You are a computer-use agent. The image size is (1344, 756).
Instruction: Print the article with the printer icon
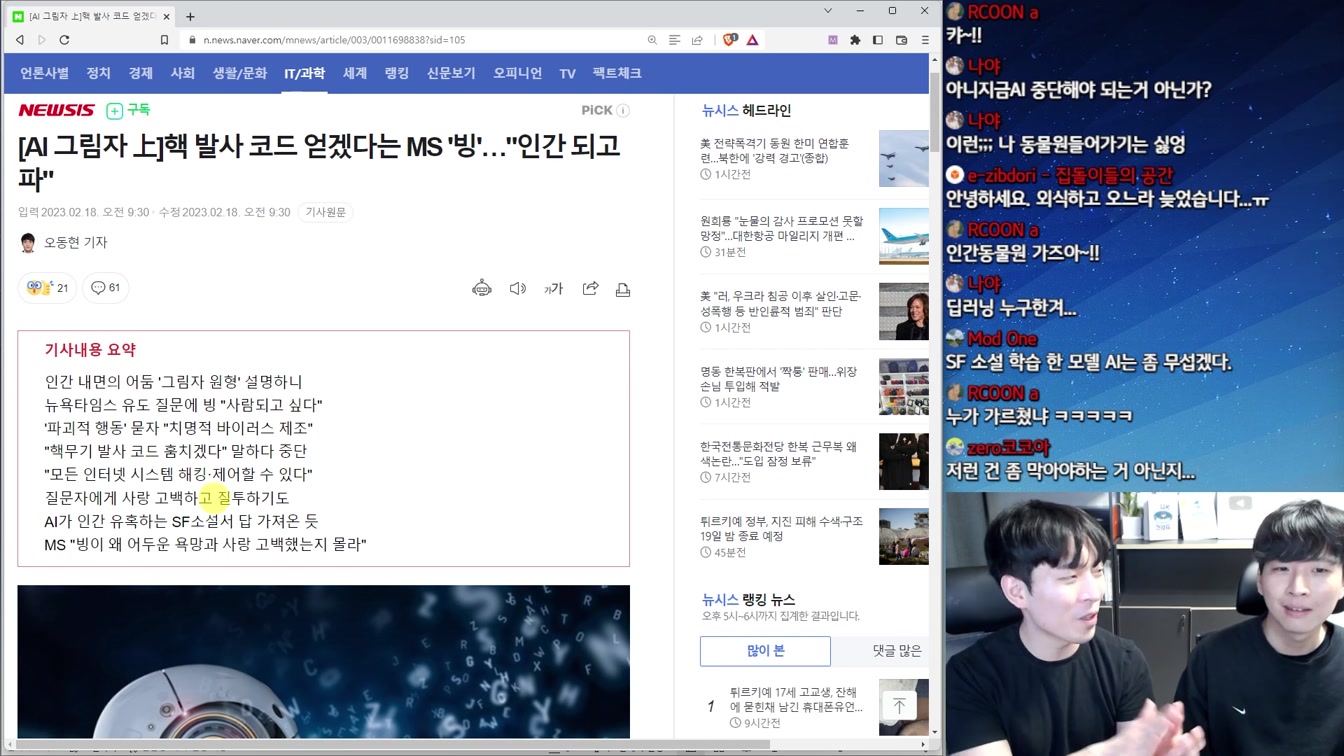click(623, 289)
